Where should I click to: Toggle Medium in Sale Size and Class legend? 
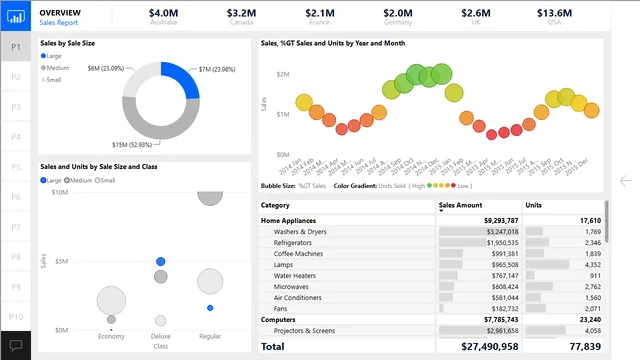78,180
